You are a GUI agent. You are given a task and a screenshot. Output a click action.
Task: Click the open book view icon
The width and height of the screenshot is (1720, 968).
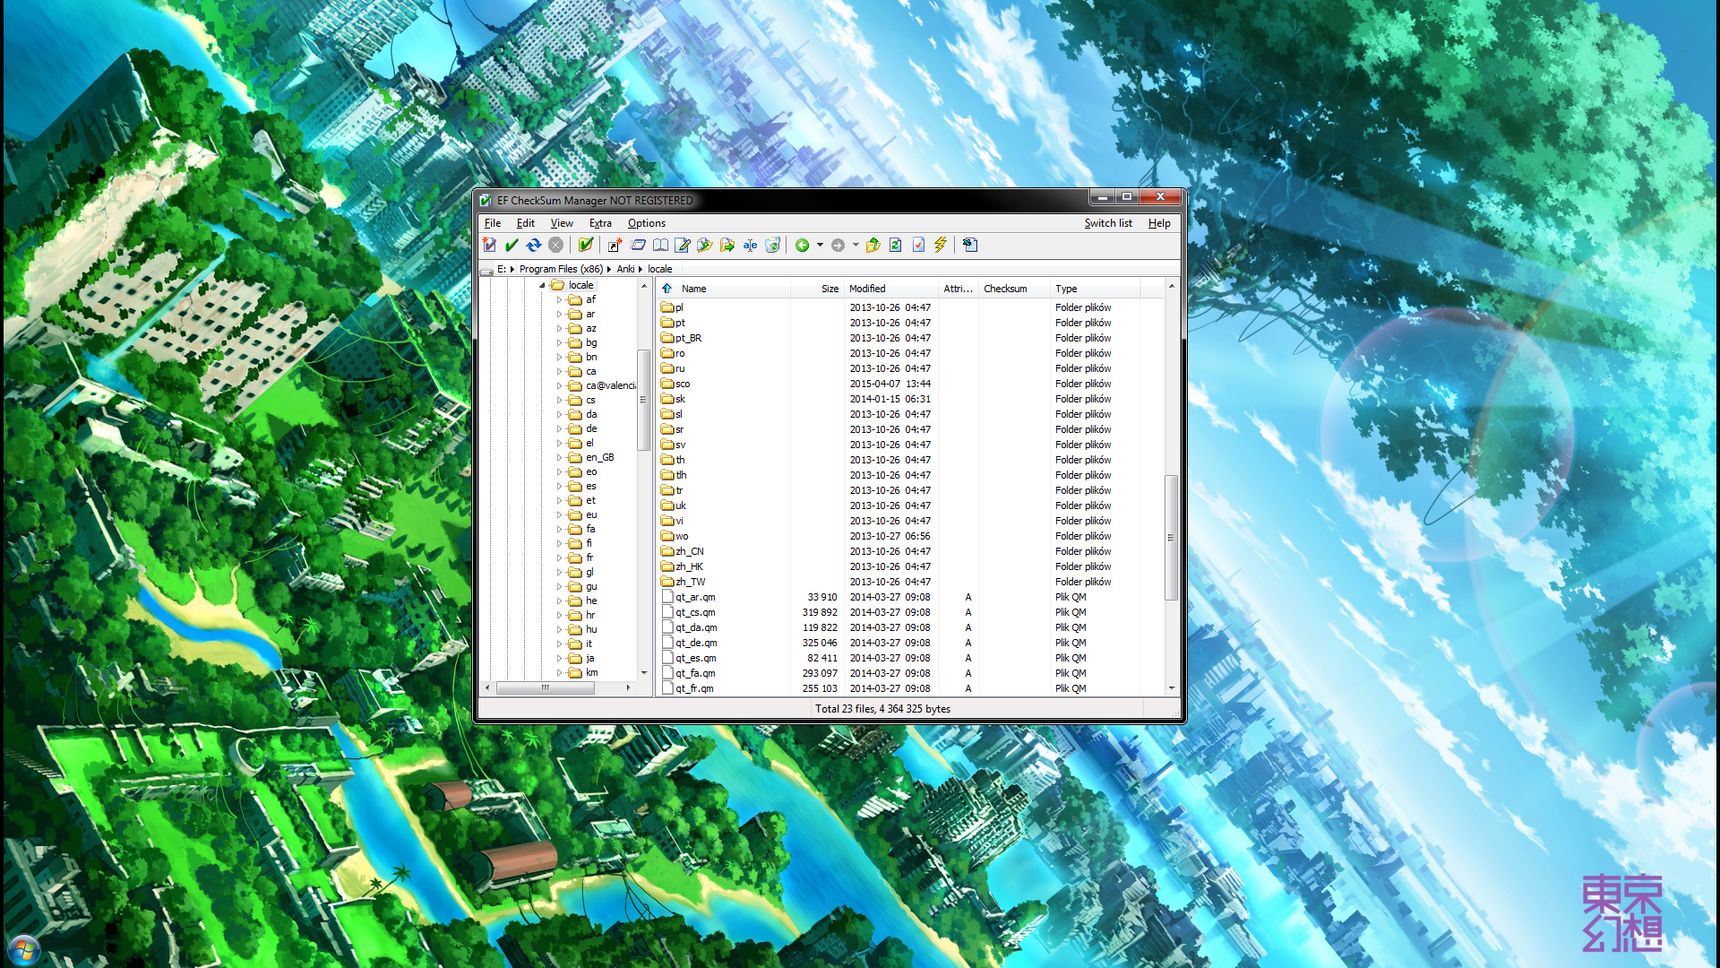[660, 245]
